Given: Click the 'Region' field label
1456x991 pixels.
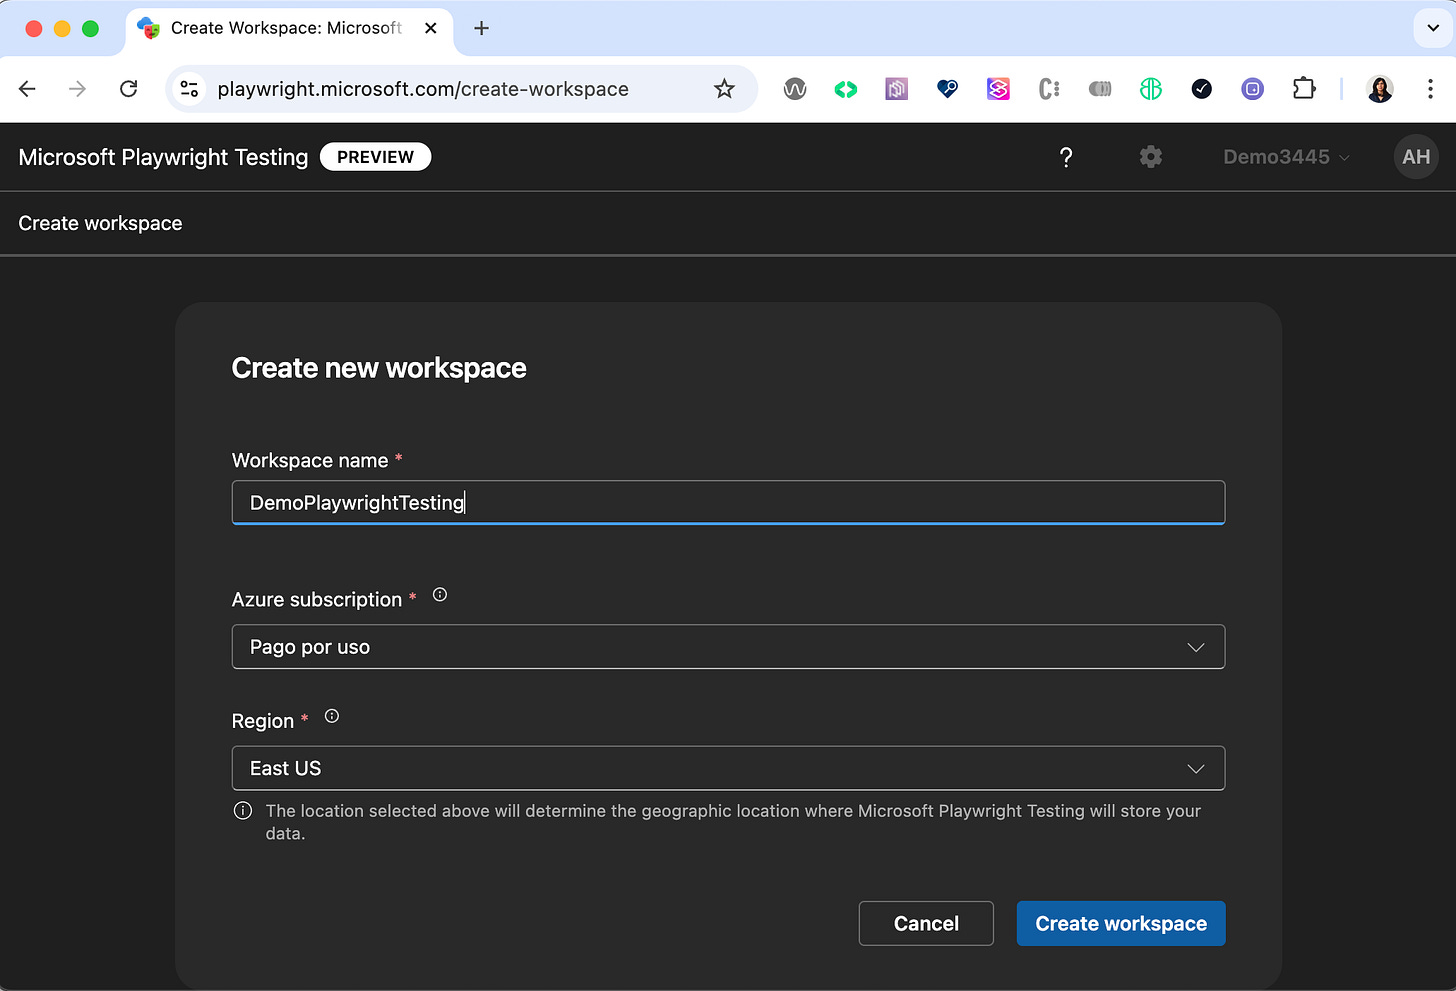Looking at the screenshot, I should click(x=263, y=721).
